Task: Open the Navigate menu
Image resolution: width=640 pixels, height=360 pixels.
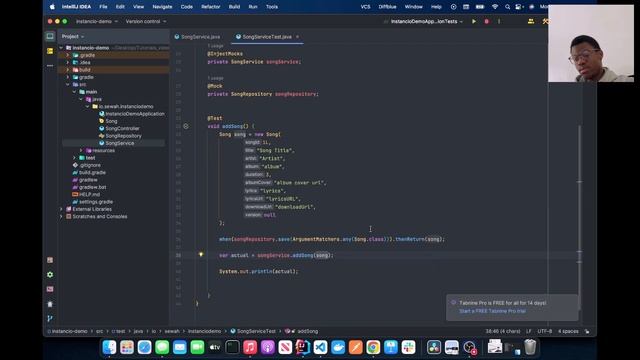Action: pos(162,7)
